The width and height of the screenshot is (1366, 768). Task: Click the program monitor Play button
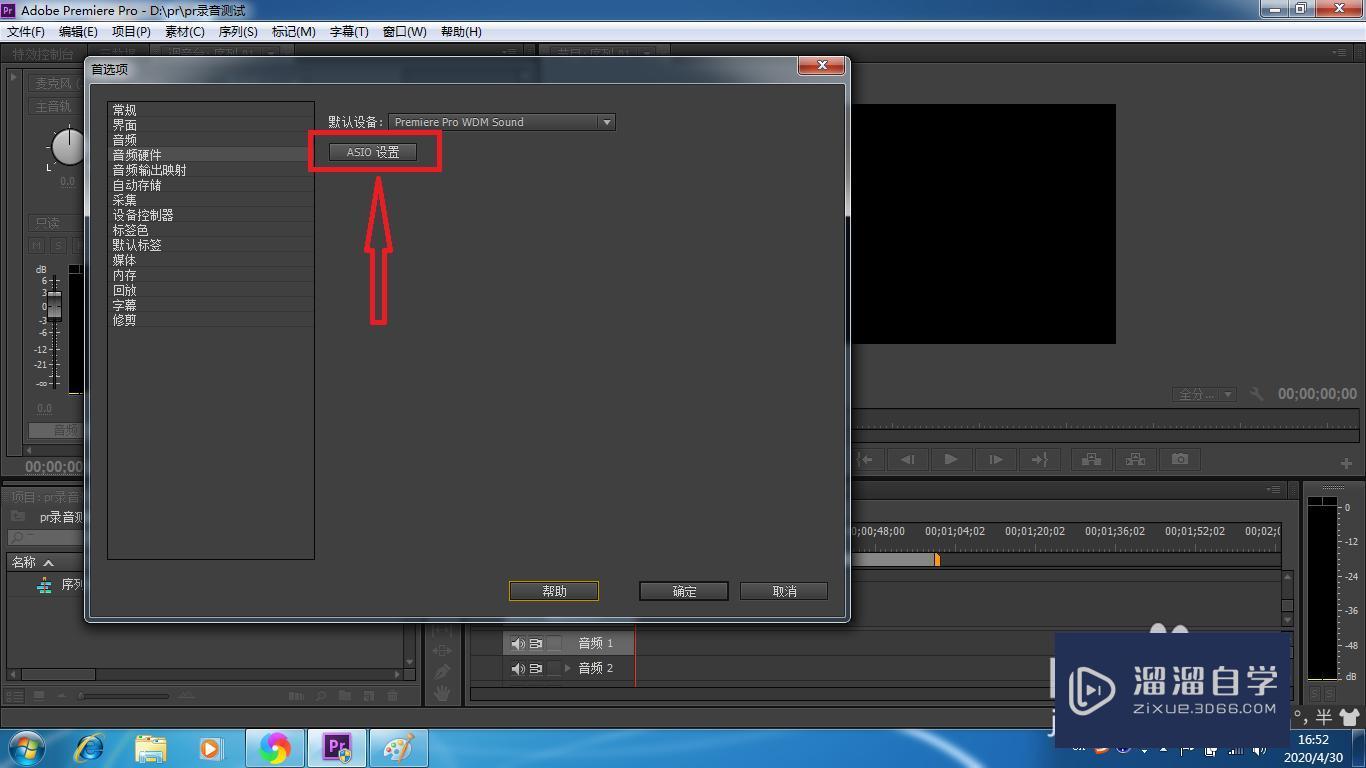(951, 459)
